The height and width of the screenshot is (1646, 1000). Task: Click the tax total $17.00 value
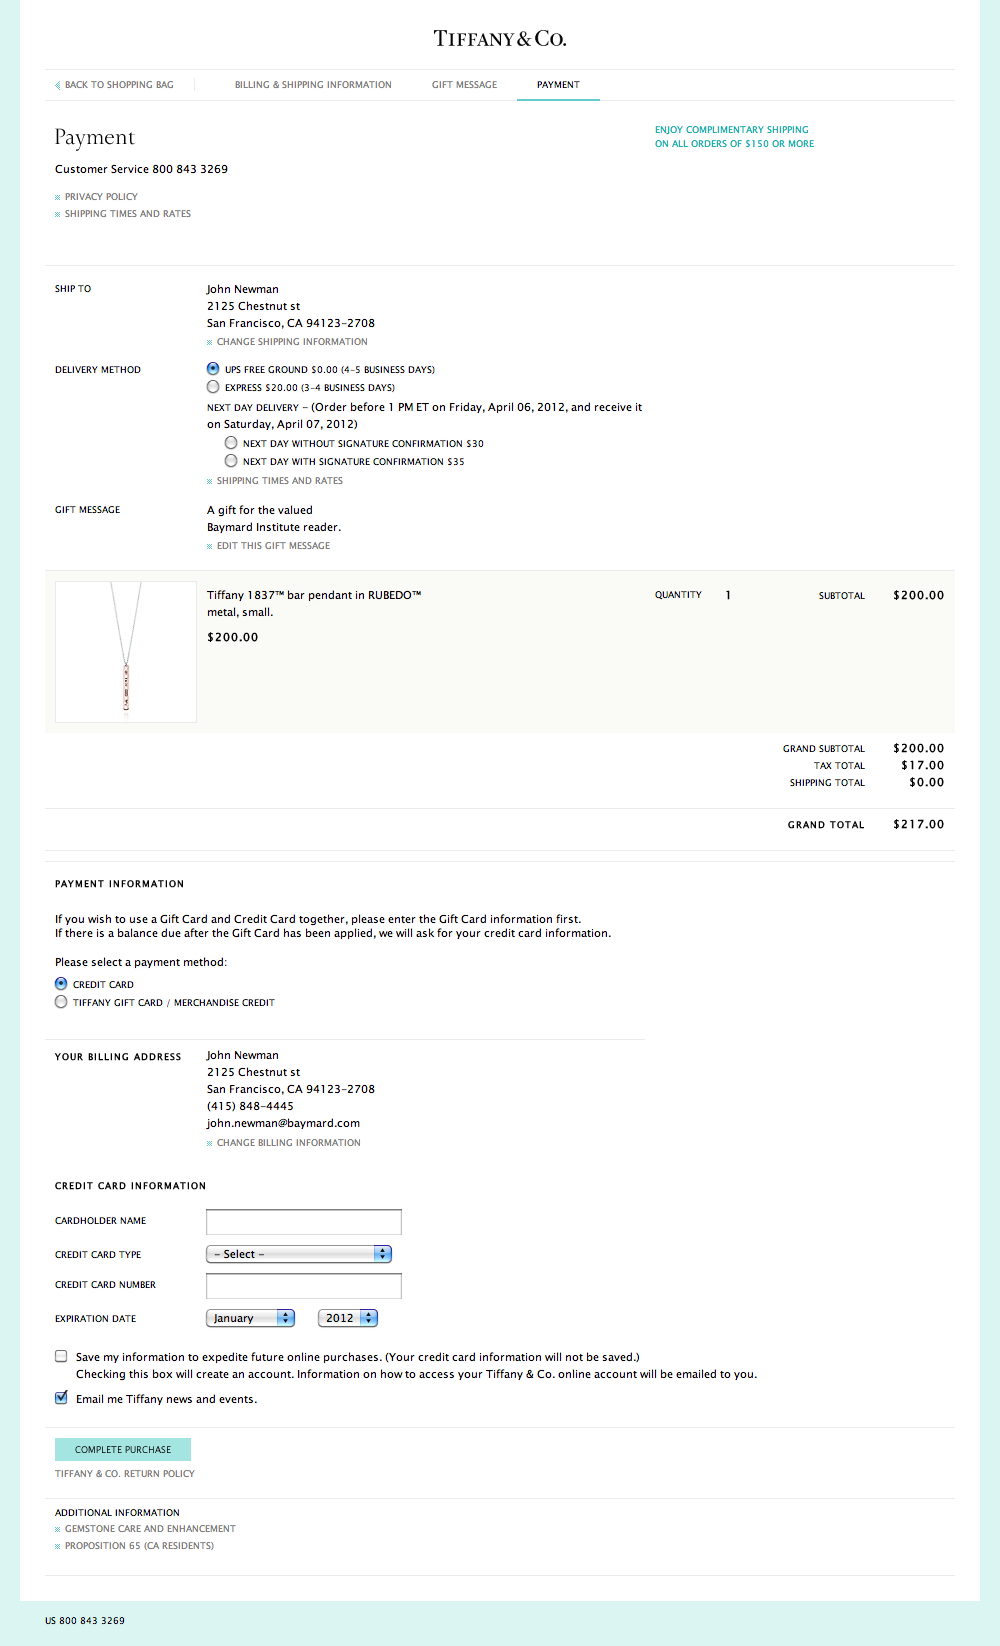(x=923, y=766)
